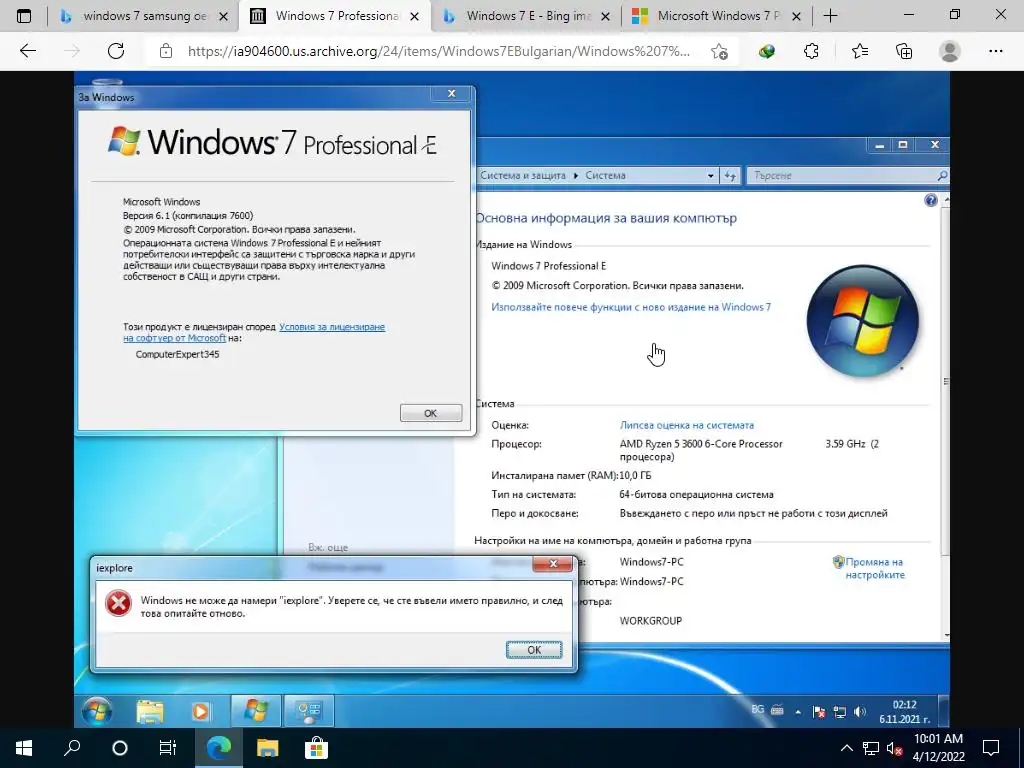Select the Control Panel taskbar button
This screenshot has height=768, width=1024.
tap(308, 711)
